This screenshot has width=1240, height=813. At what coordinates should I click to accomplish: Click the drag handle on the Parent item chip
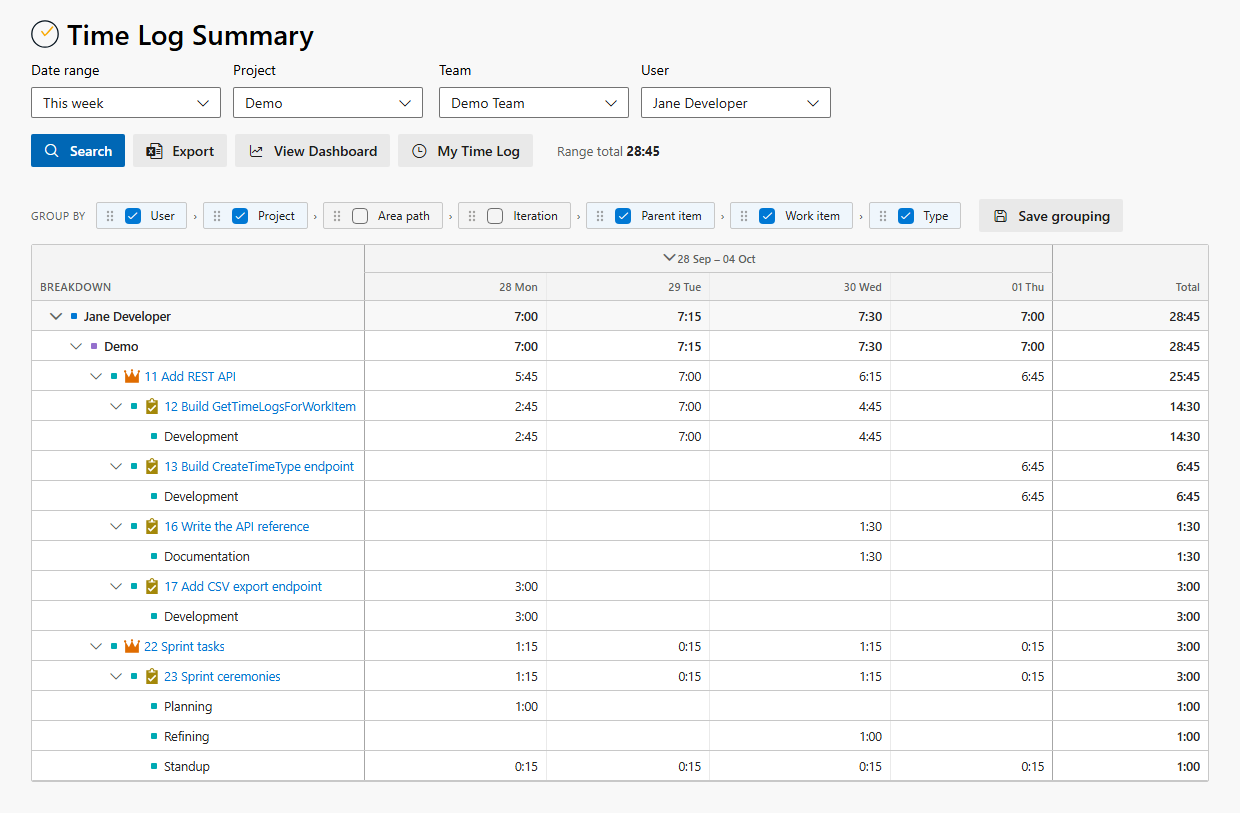pyautogui.click(x=600, y=216)
